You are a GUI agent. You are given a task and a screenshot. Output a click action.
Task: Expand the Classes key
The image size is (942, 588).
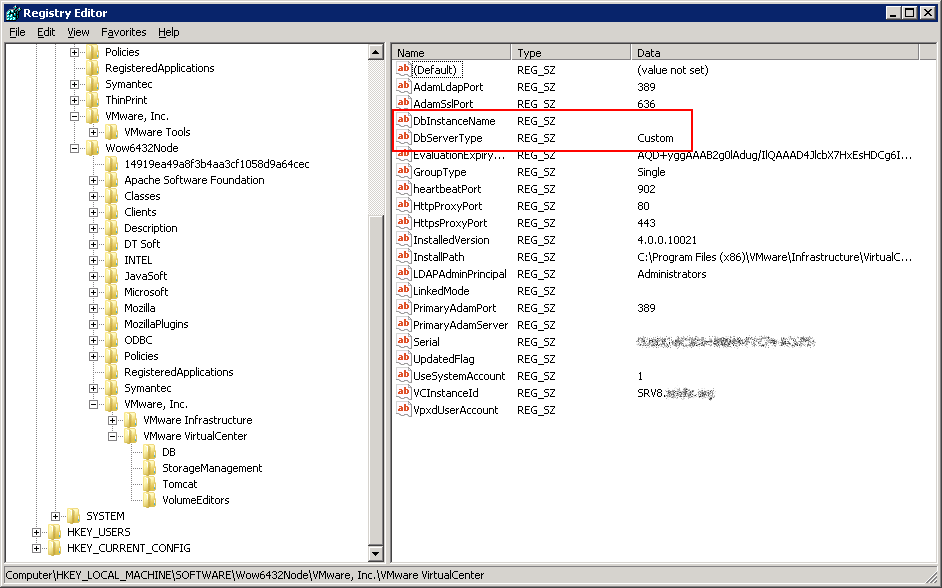pyautogui.click(x=93, y=196)
